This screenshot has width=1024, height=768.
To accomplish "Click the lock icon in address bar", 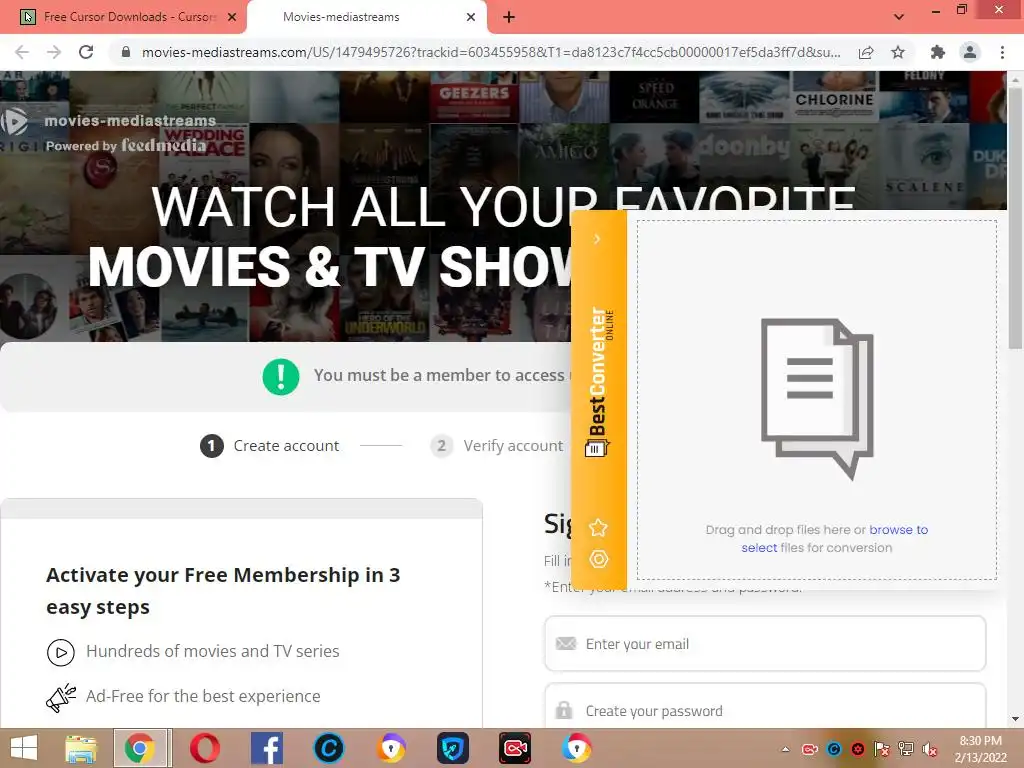I will coord(126,52).
